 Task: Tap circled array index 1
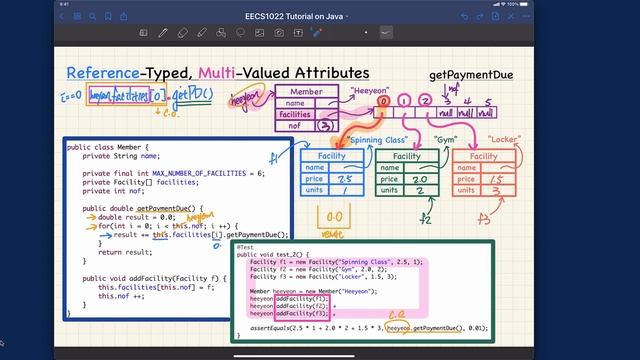click(x=404, y=100)
